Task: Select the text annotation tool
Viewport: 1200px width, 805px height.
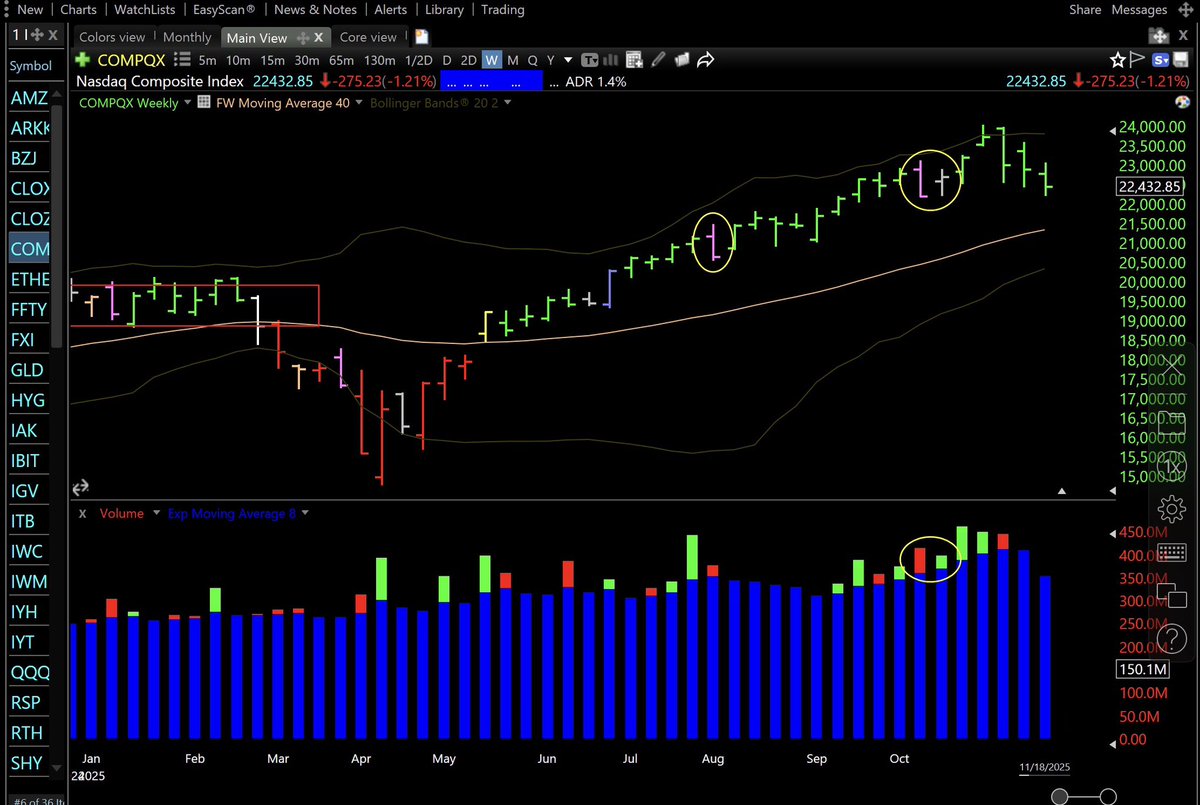Action: [x=591, y=59]
